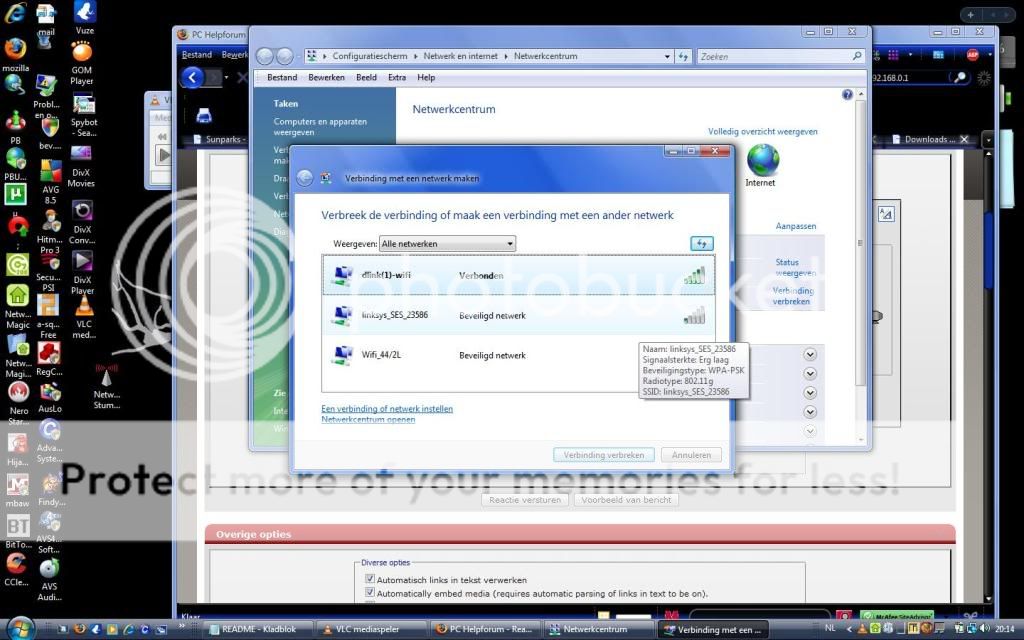The image size is (1024, 640).
Task: Click 'Een verbinding of netwerk instellen' link
Action: pos(387,409)
